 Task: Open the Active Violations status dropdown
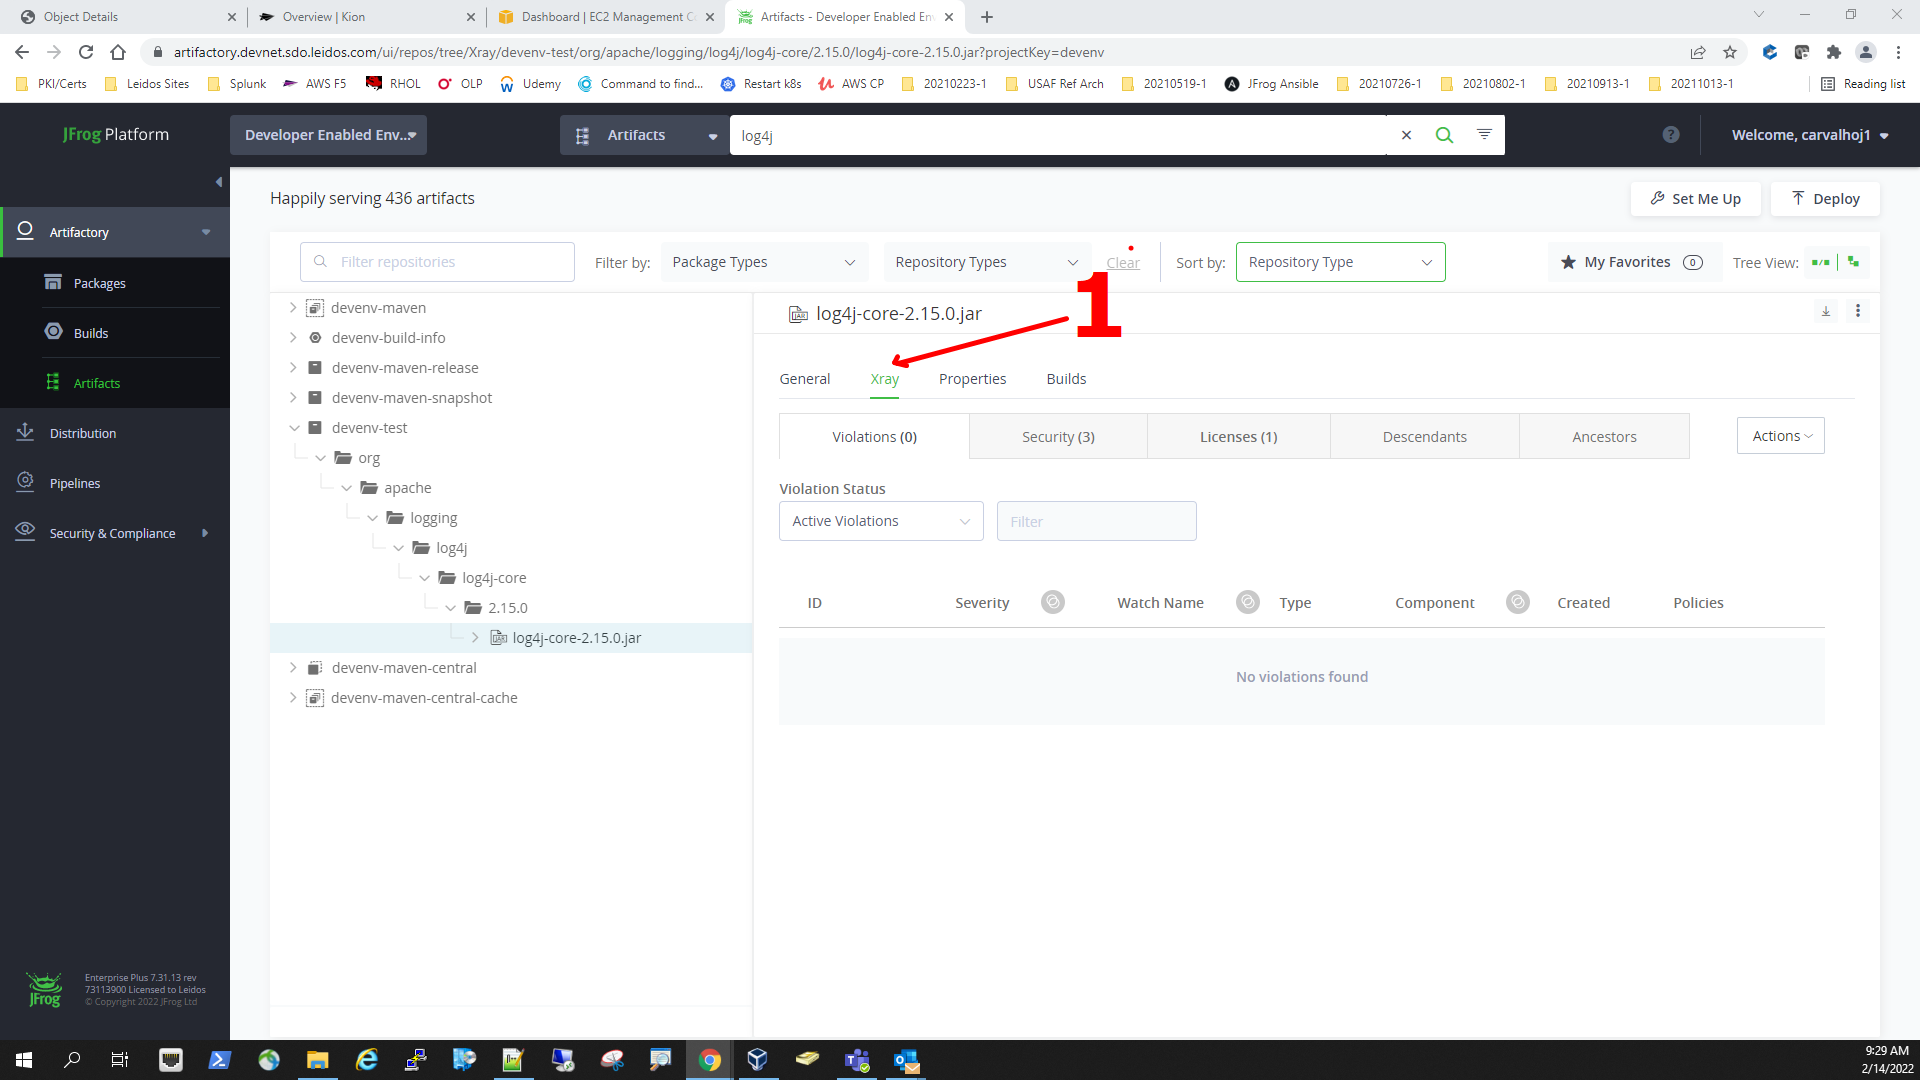pos(881,521)
